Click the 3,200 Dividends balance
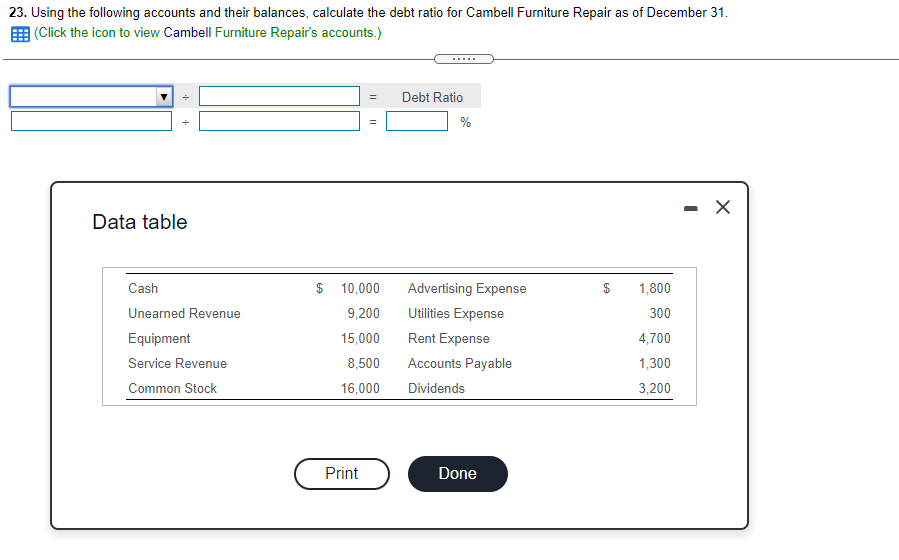 tap(655, 389)
